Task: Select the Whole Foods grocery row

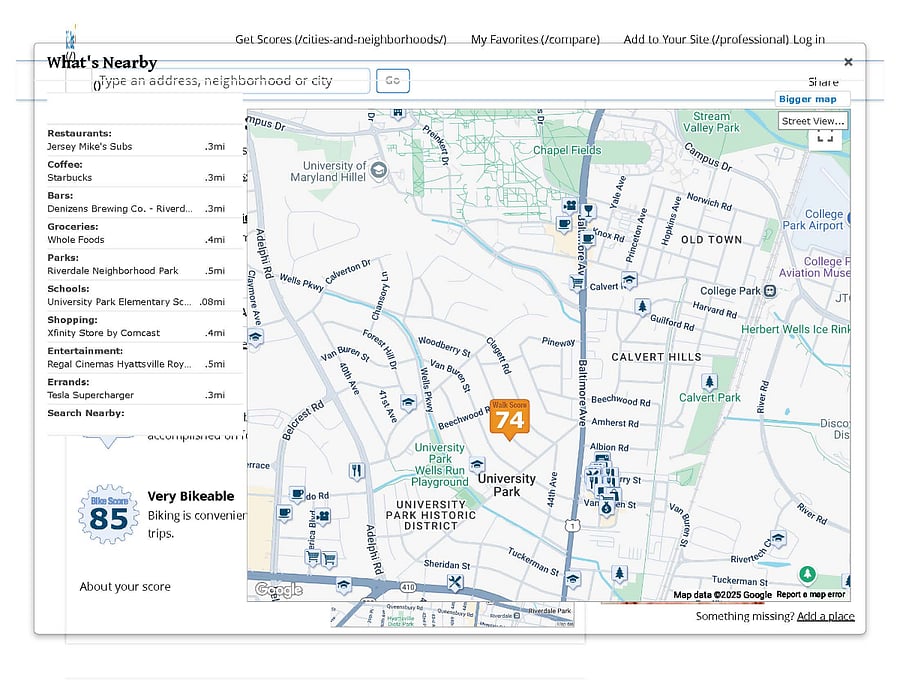Action: pyautogui.click(x=137, y=239)
